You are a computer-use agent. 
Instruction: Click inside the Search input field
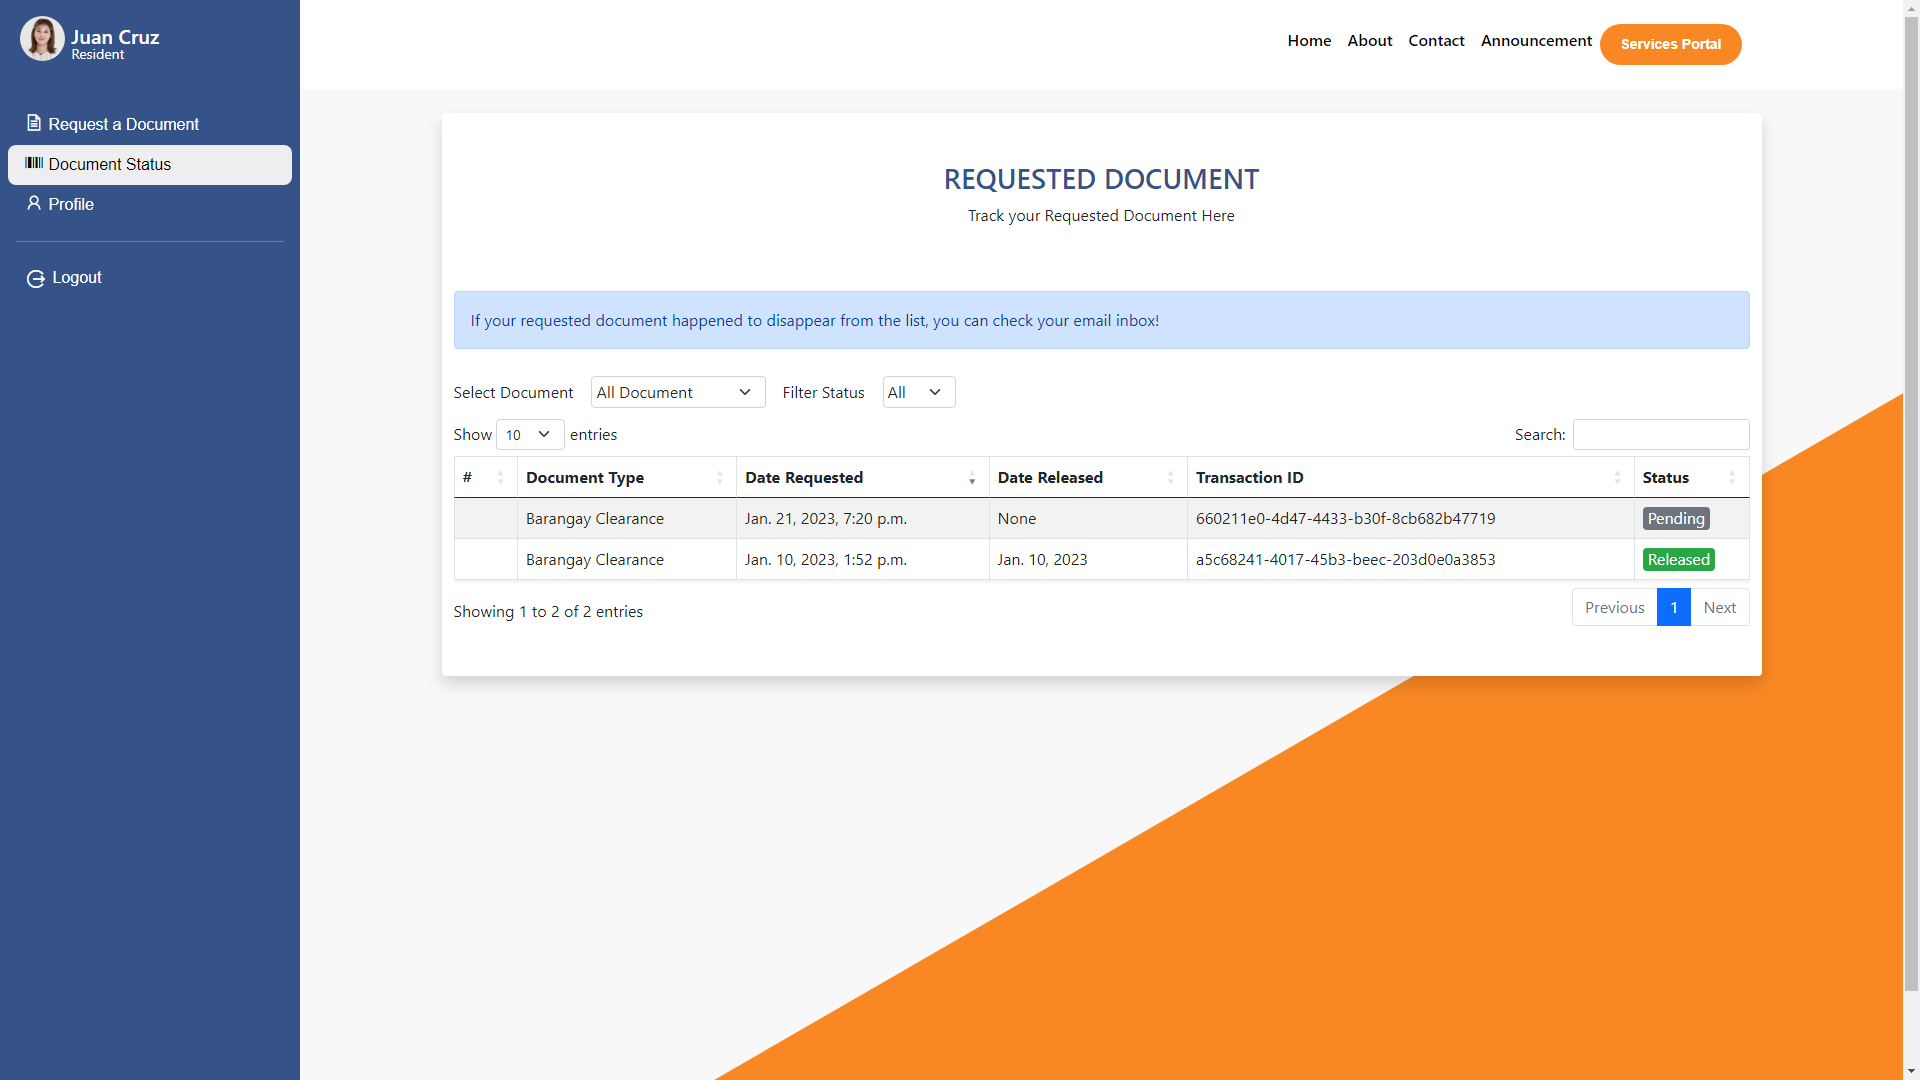(x=1660, y=434)
